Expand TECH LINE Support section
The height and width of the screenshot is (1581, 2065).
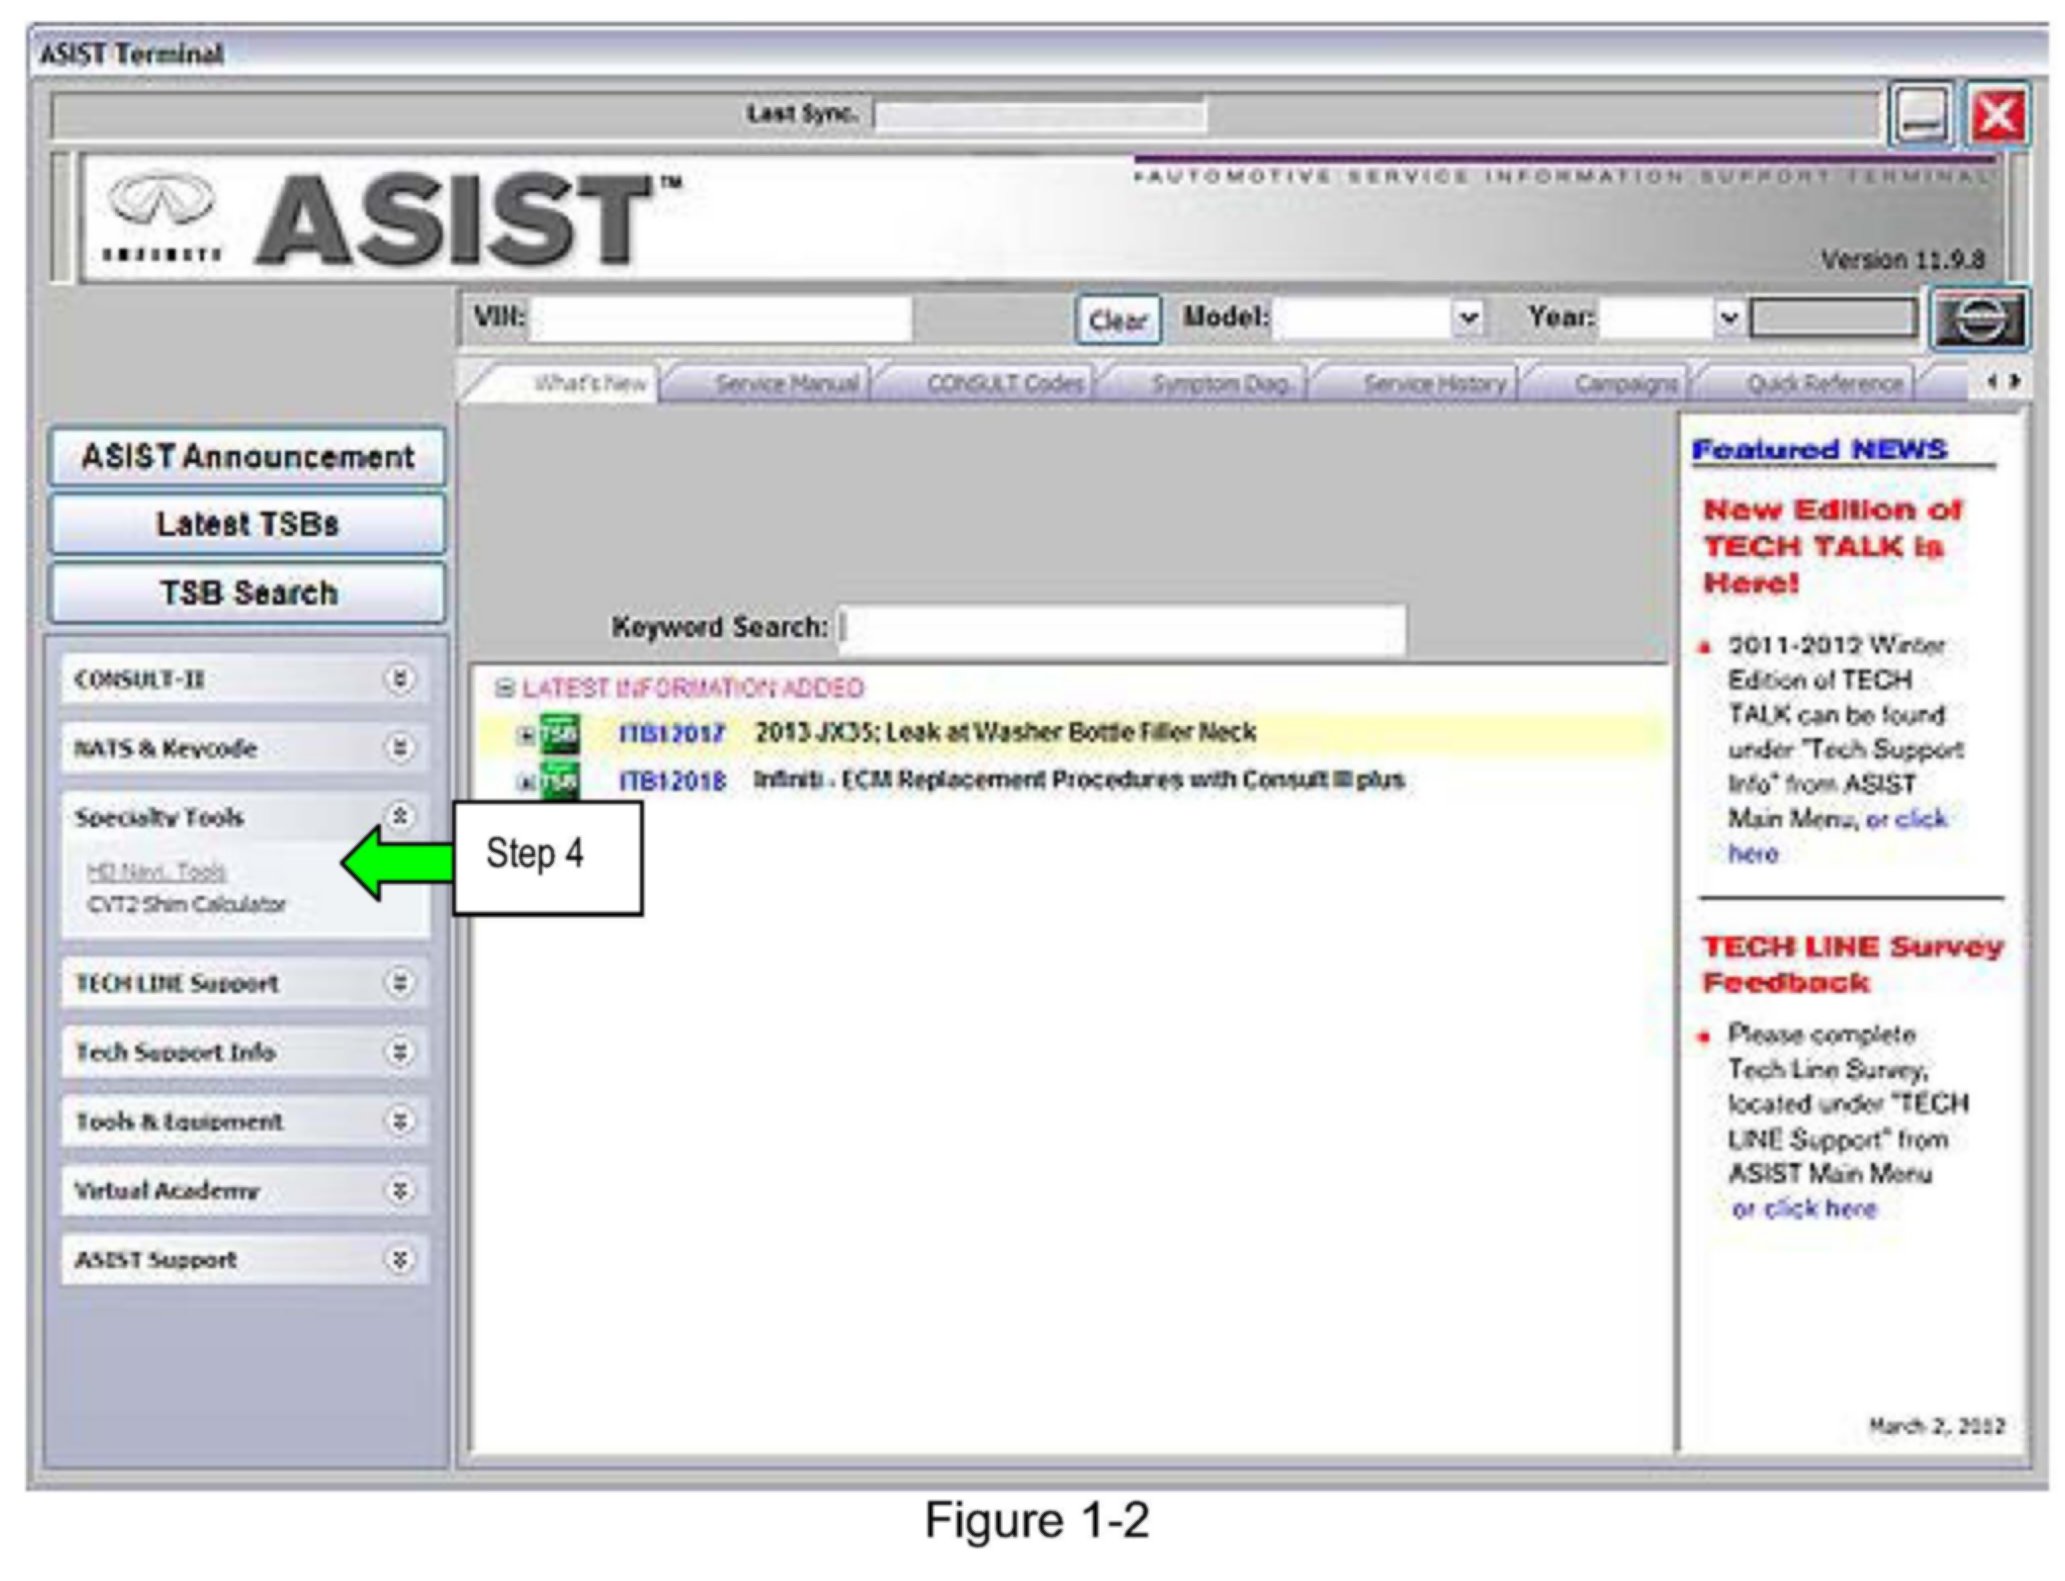point(399,983)
